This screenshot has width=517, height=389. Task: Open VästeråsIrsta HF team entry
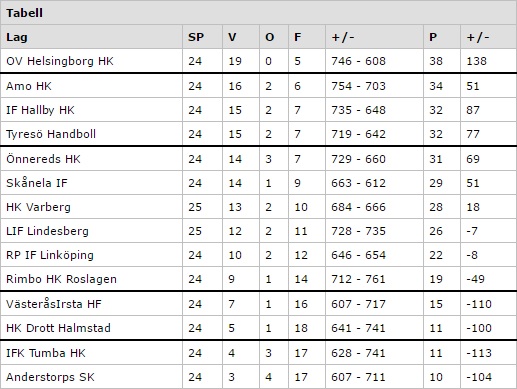pyautogui.click(x=54, y=304)
